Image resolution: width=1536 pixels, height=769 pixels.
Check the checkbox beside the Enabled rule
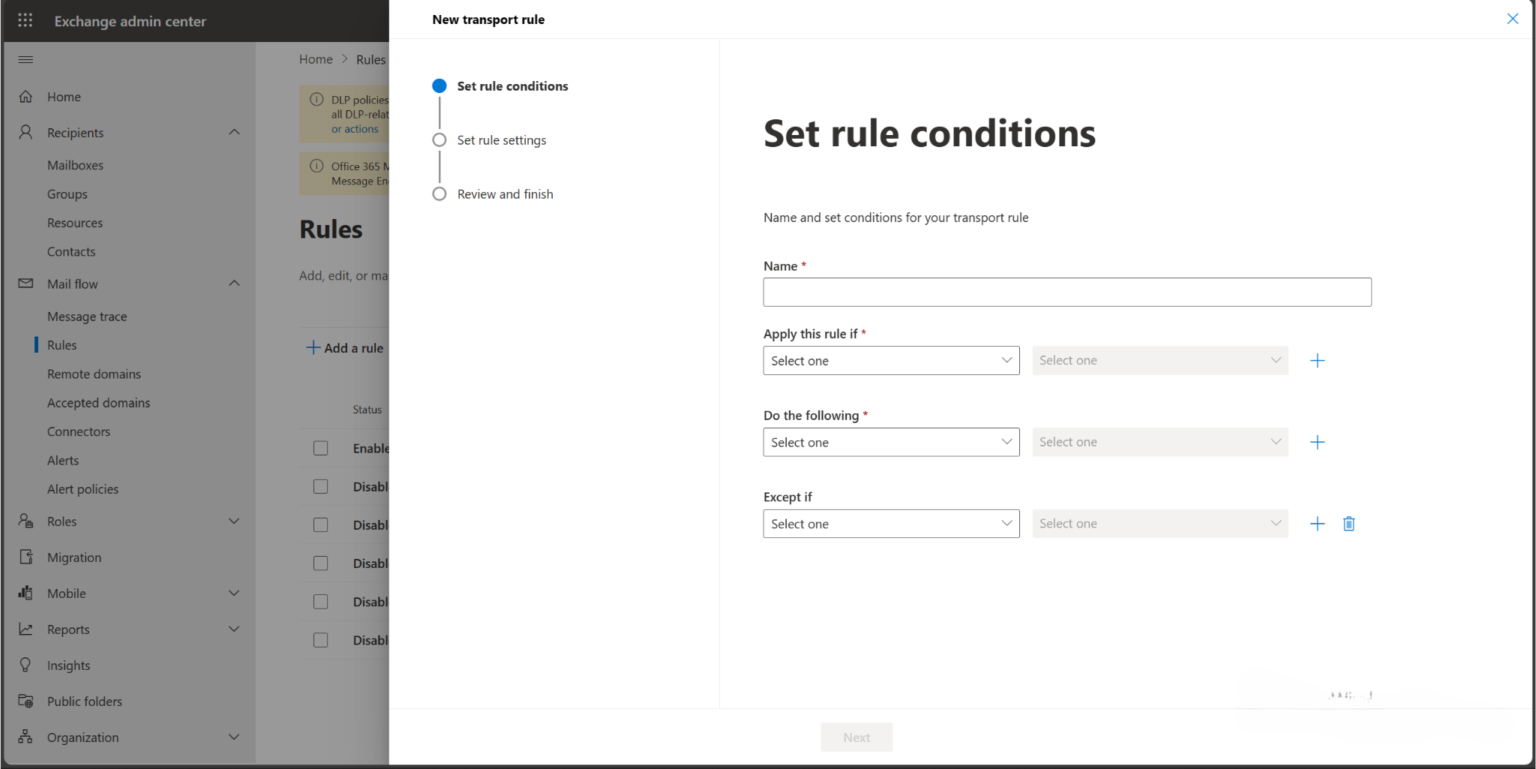pyautogui.click(x=320, y=447)
